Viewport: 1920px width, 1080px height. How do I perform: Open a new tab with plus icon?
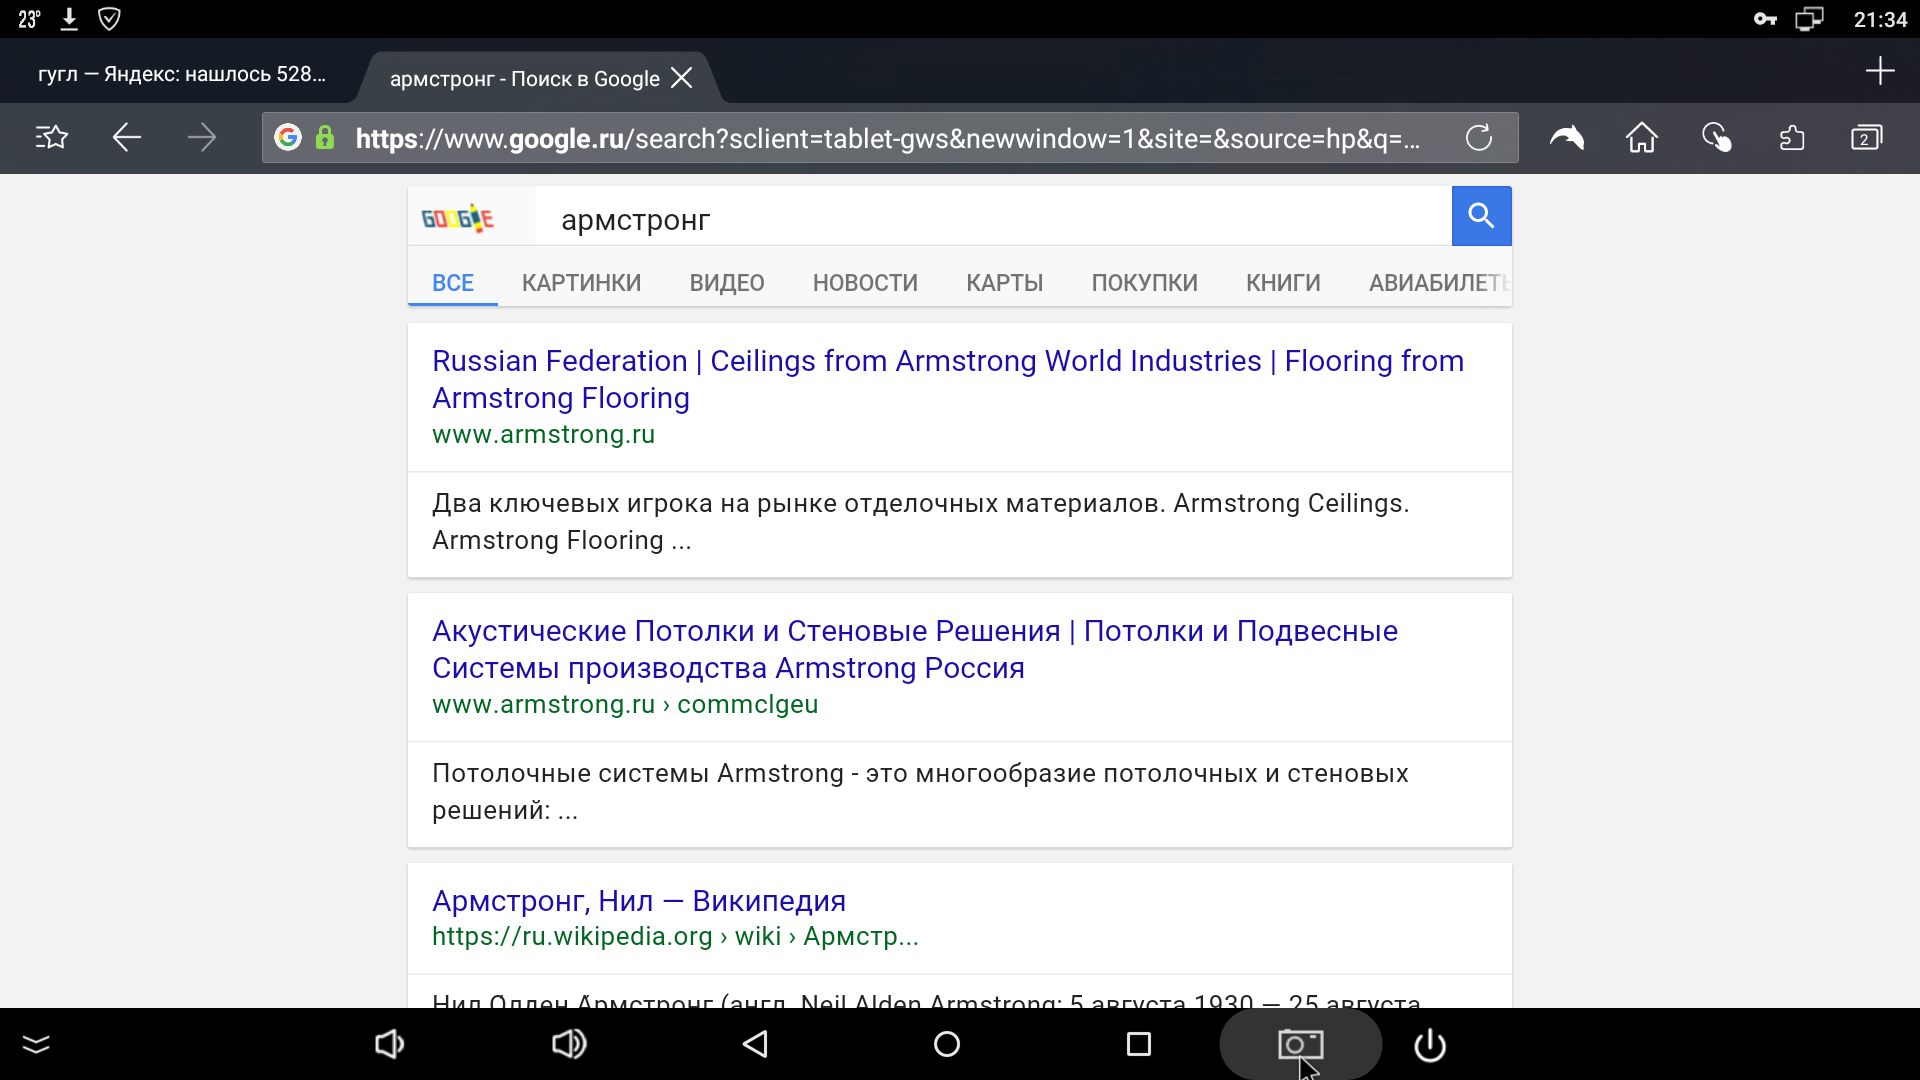tap(1880, 70)
